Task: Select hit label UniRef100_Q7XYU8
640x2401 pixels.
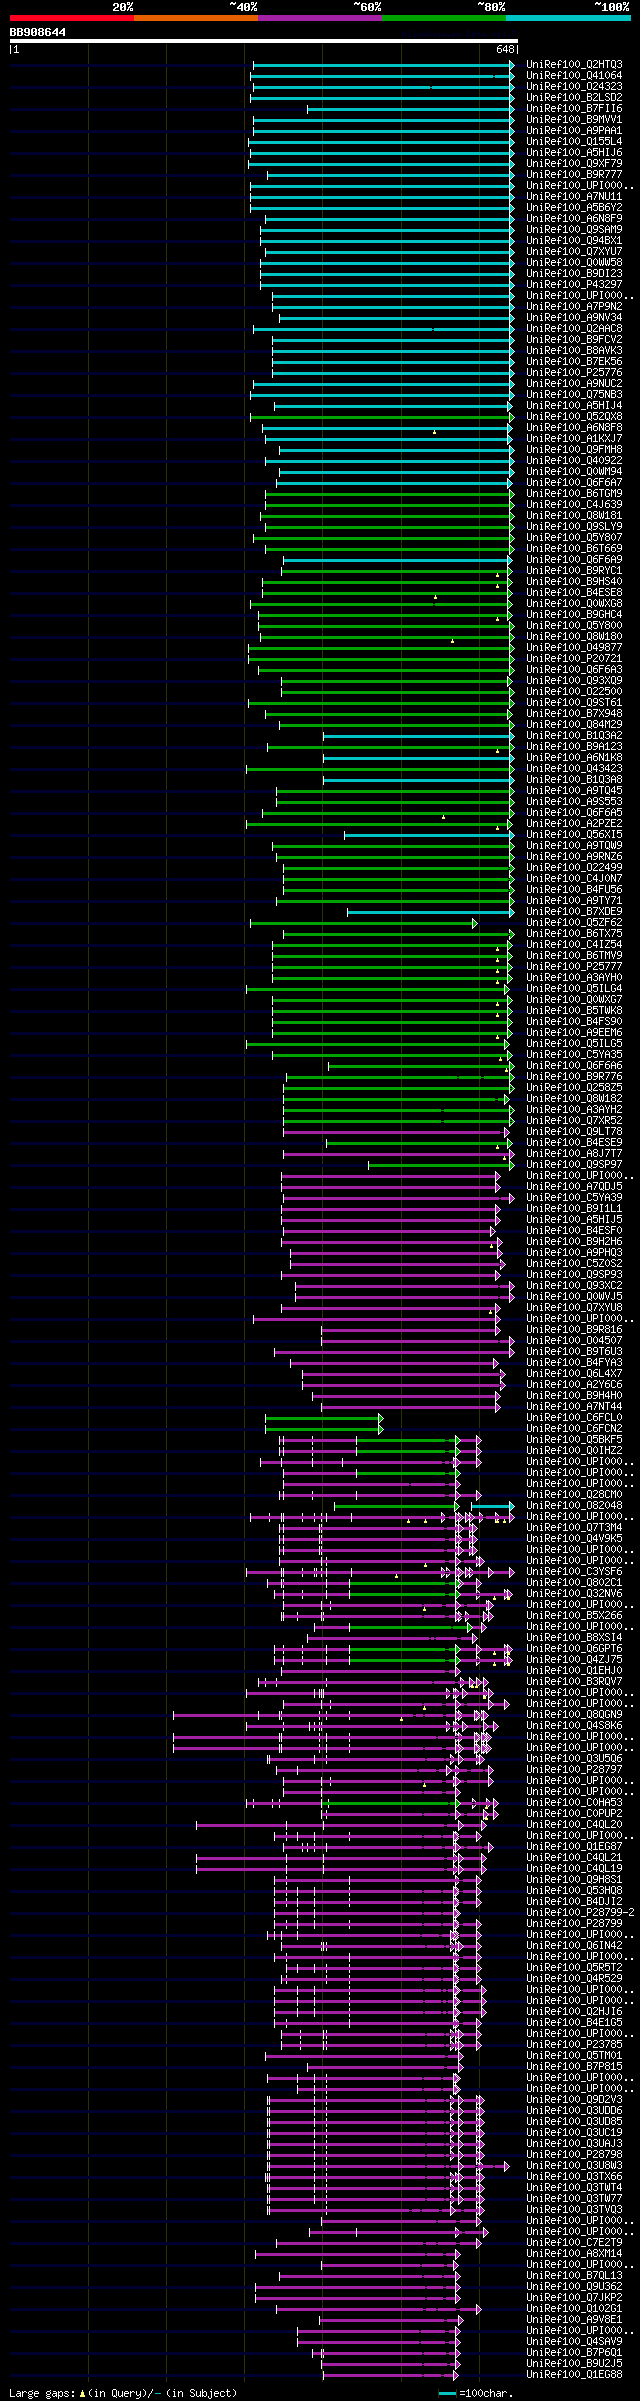Action: click(x=574, y=1307)
